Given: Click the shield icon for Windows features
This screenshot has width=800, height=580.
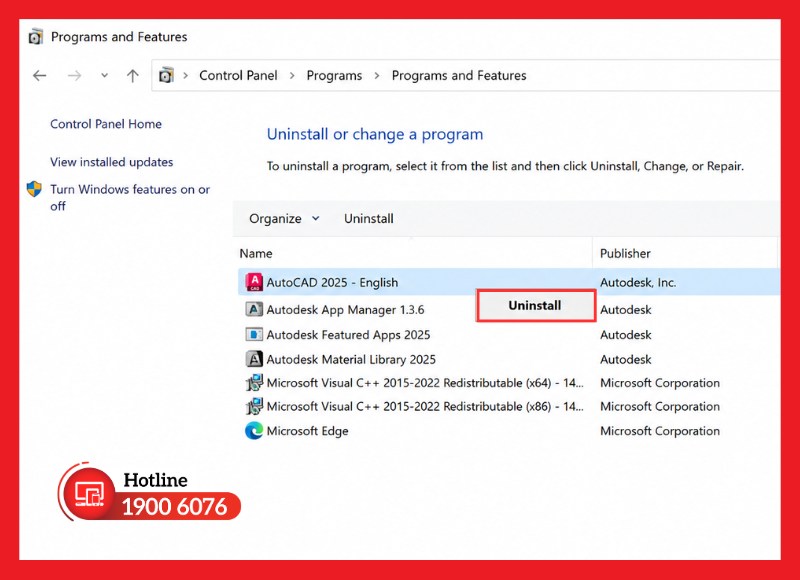Looking at the screenshot, I should point(34,189).
